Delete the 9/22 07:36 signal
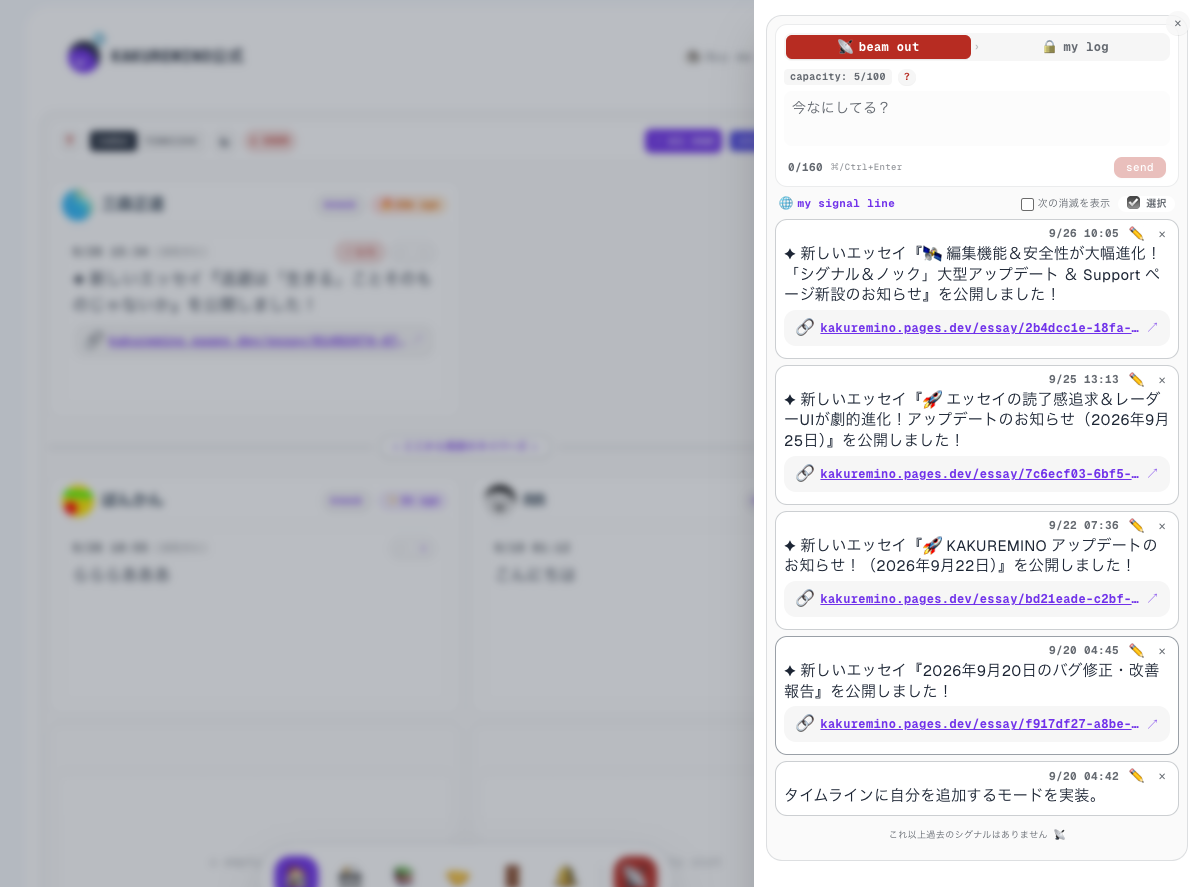Viewport: 1198px width, 887px height. coord(1161,526)
